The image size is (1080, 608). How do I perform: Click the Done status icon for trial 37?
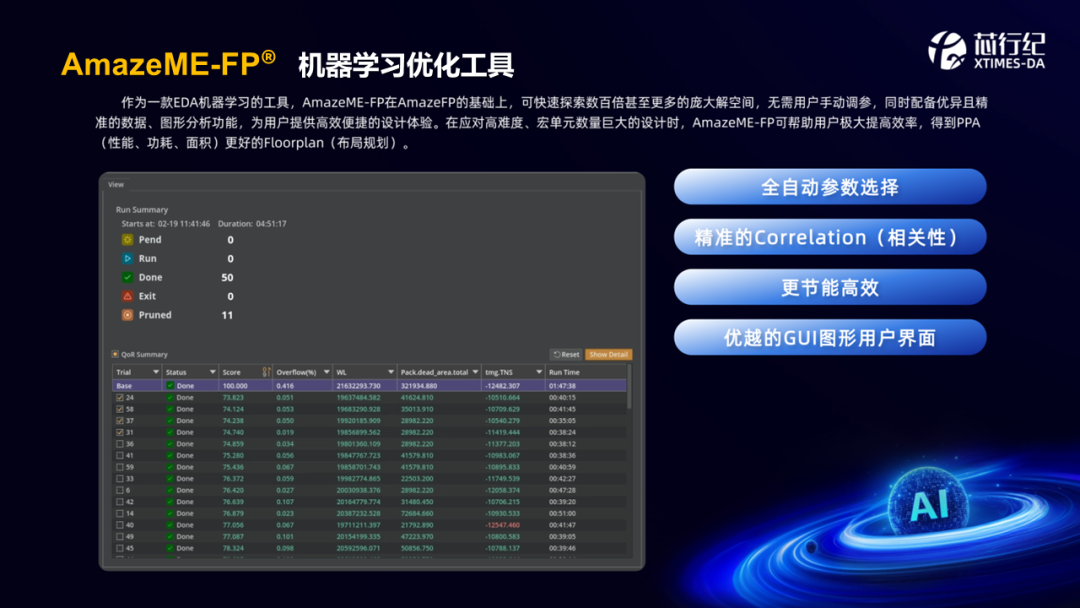(x=169, y=421)
